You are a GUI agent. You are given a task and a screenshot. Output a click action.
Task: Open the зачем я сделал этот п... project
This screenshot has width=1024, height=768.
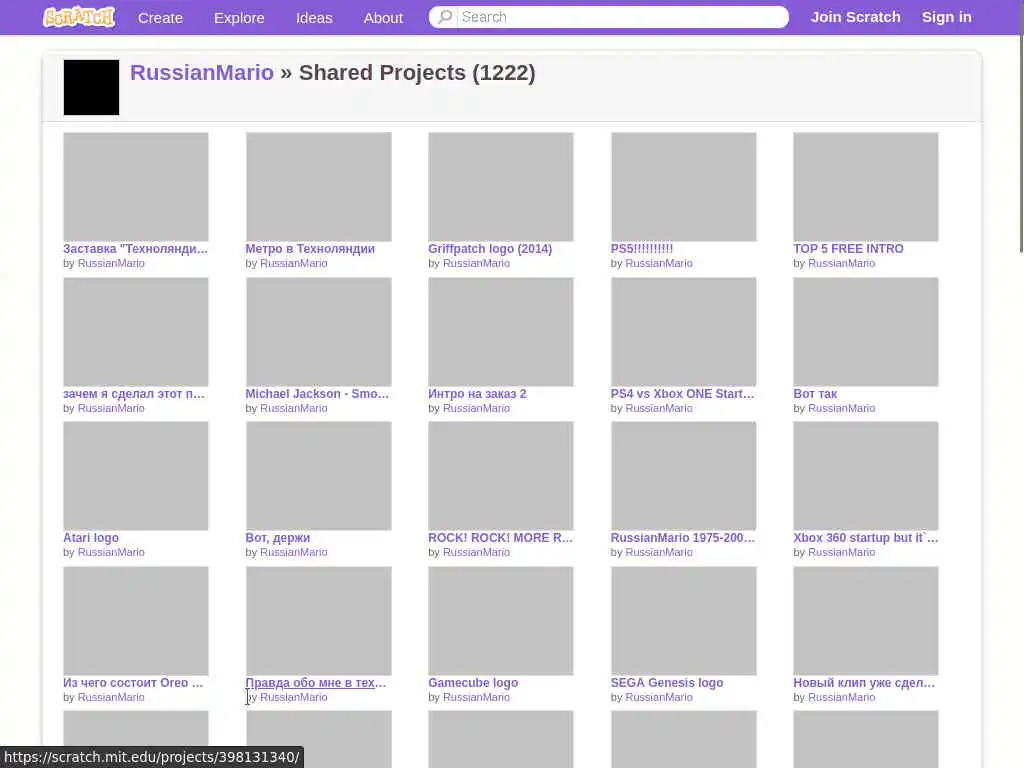point(134,394)
